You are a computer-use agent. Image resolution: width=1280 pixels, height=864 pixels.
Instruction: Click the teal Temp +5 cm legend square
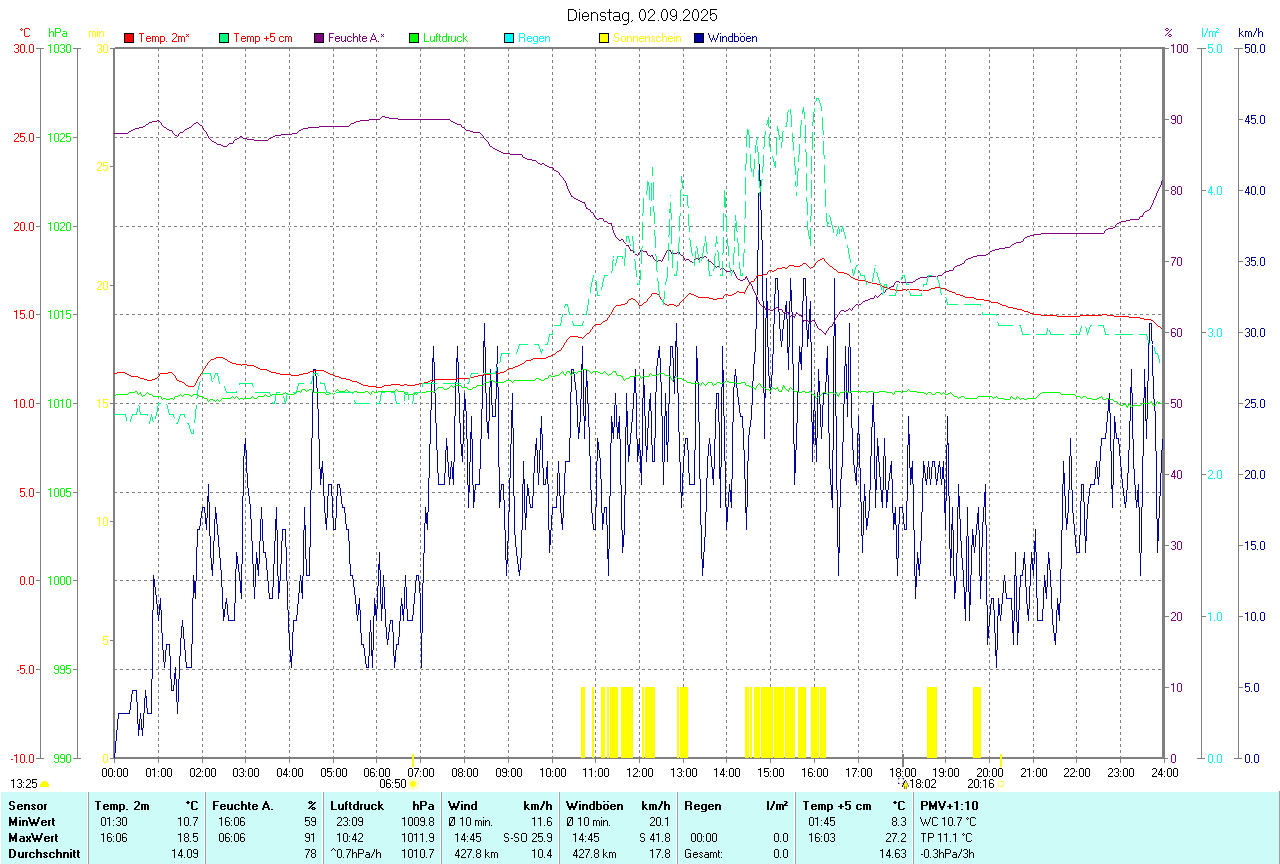pyautogui.click(x=224, y=38)
